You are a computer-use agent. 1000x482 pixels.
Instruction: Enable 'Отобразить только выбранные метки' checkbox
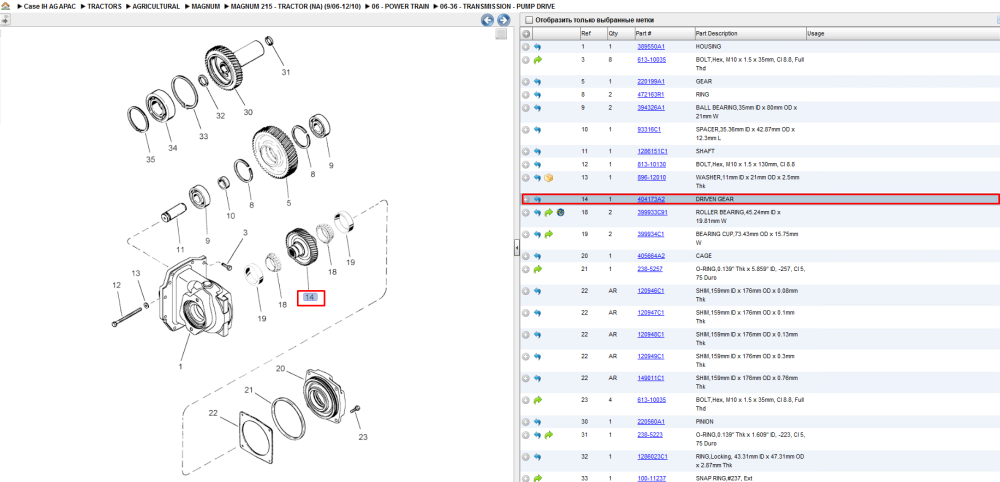(528, 20)
